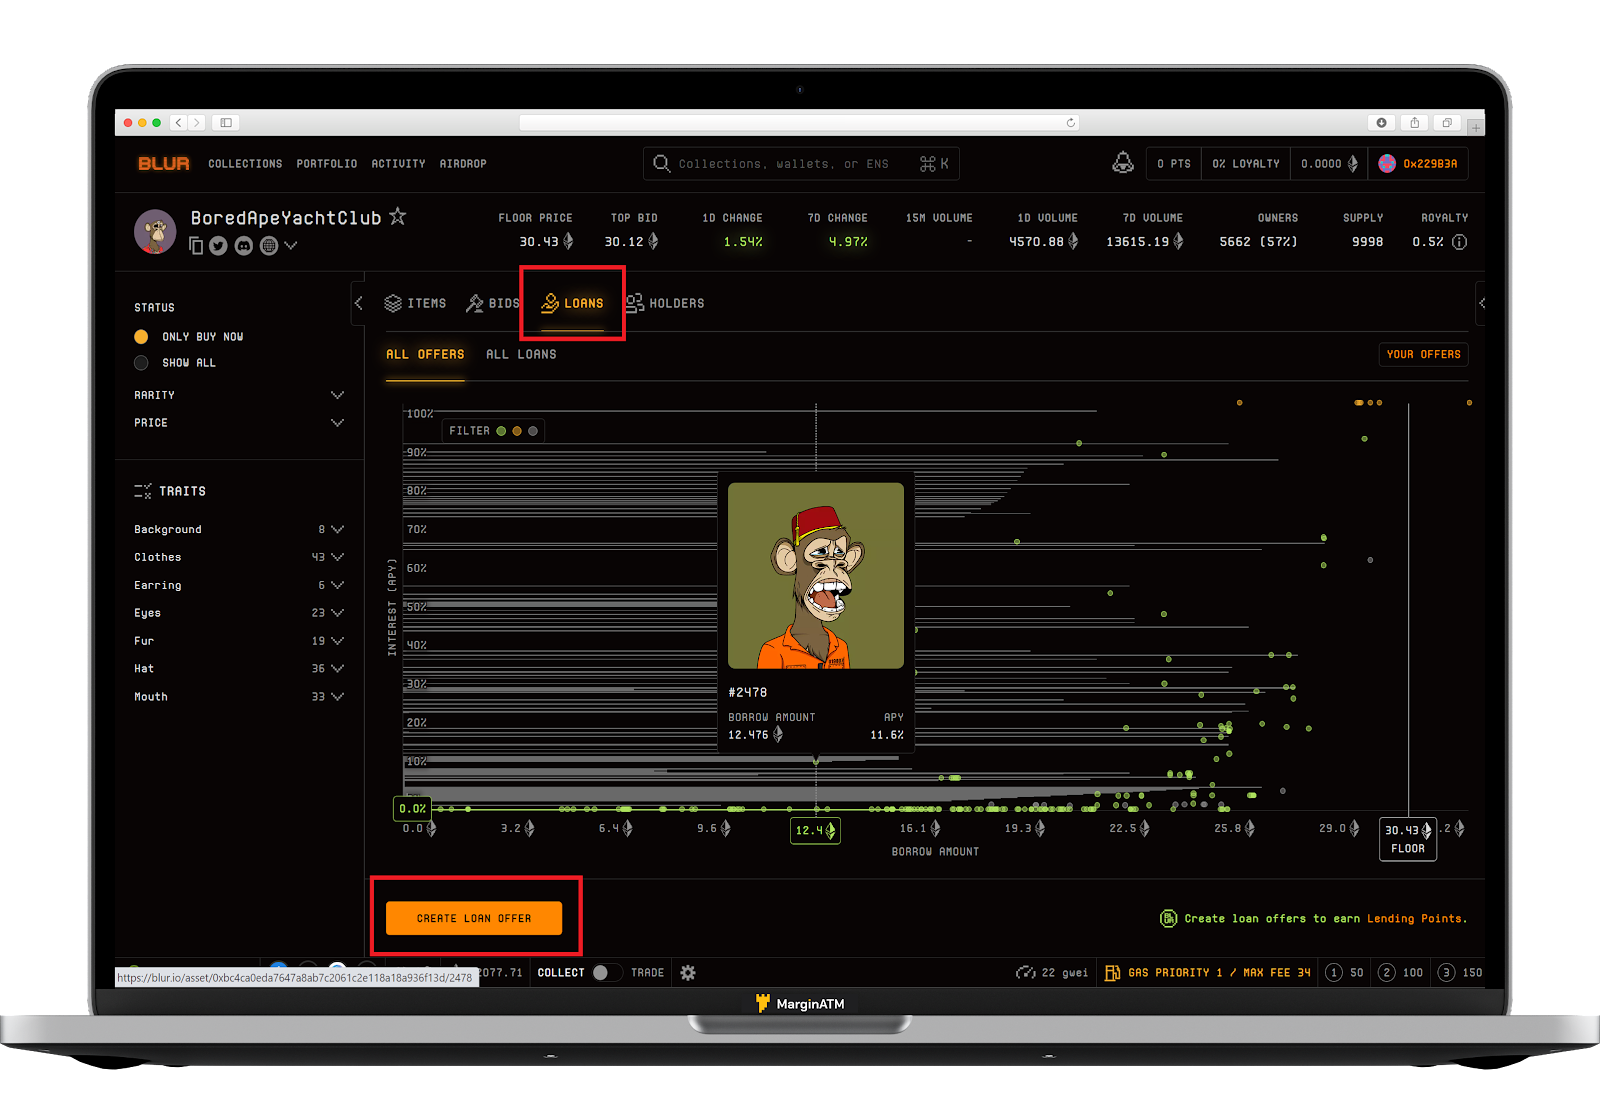Open the Airdrop page

click(463, 164)
